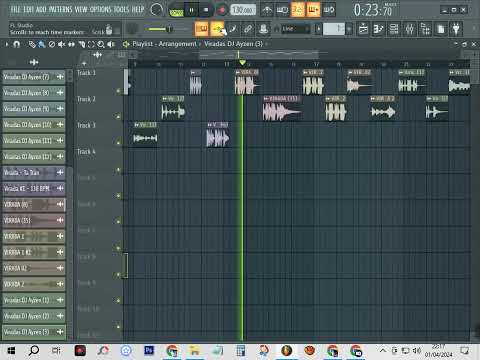Viewport: 480px width, 360px height.
Task: Stop playback with the stop button
Action: pyautogui.click(x=206, y=10)
